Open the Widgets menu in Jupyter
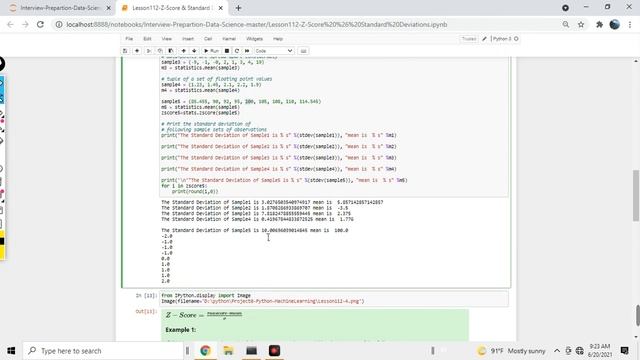This screenshot has height=360, width=640. (x=254, y=39)
